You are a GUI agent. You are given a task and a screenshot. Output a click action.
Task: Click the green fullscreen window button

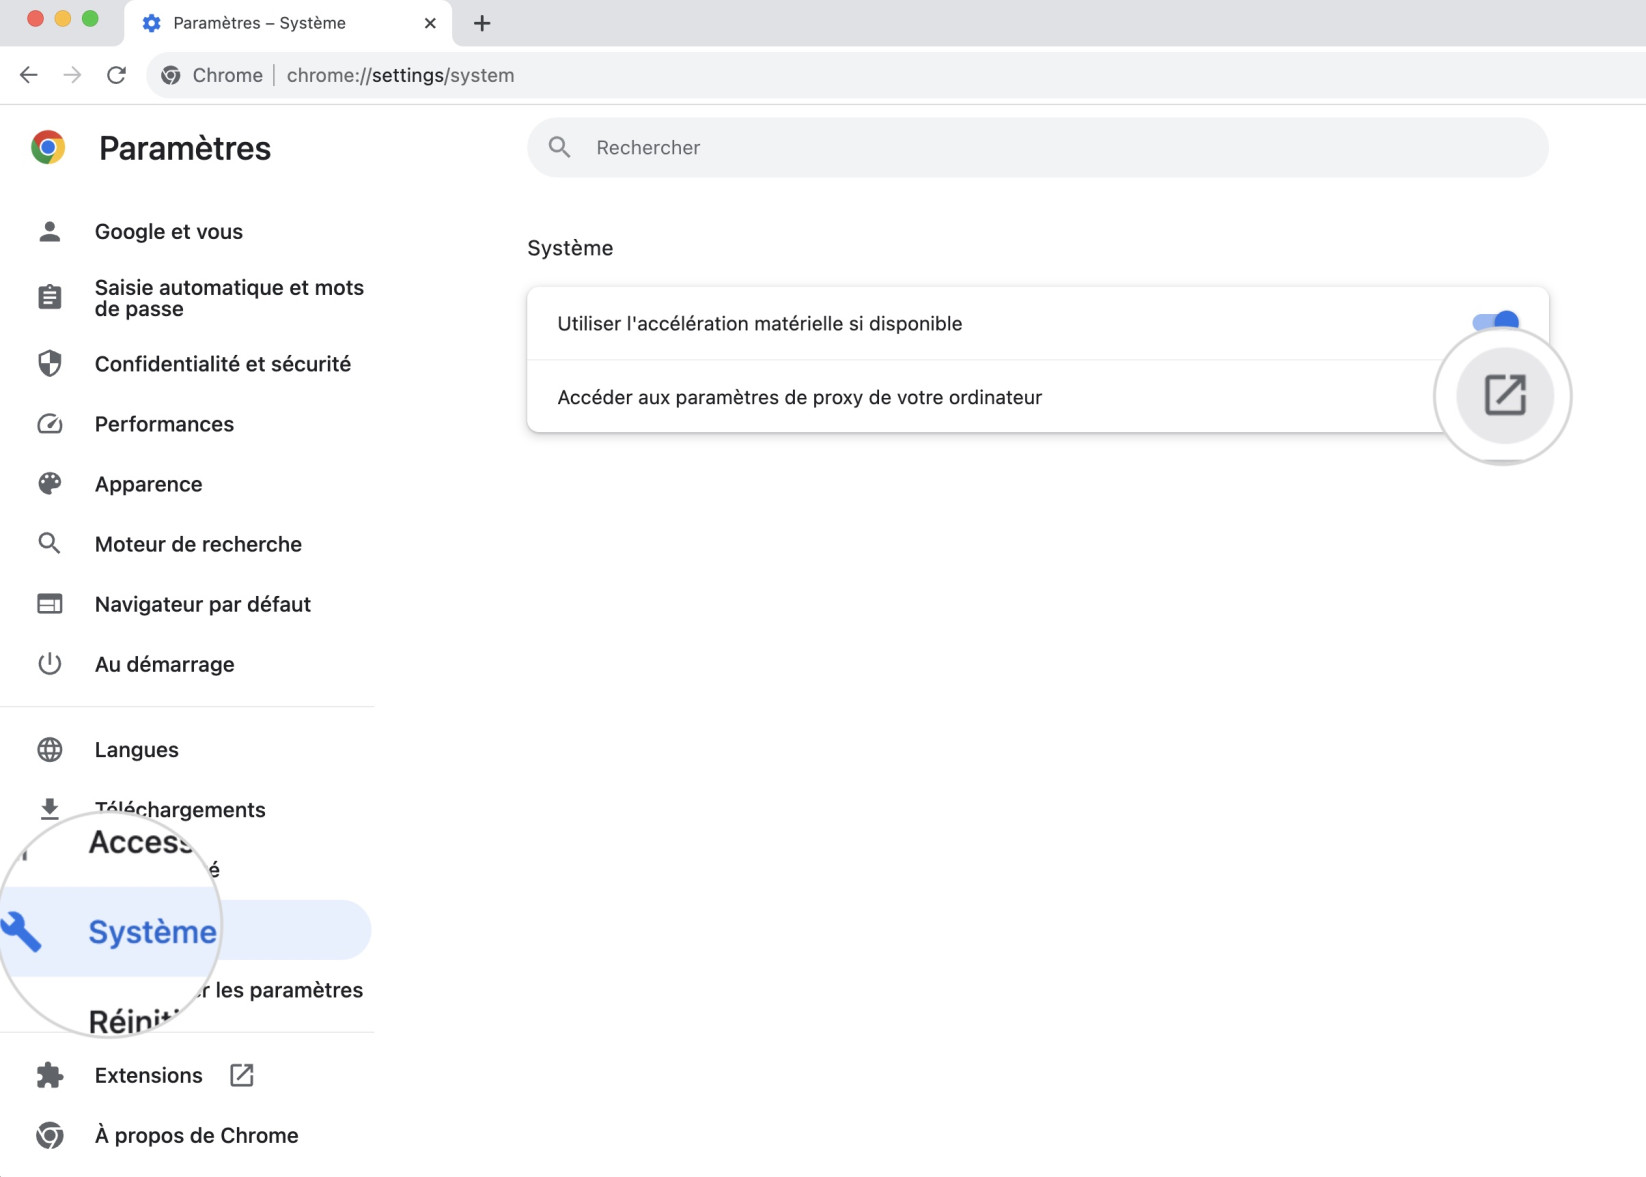pos(90,19)
